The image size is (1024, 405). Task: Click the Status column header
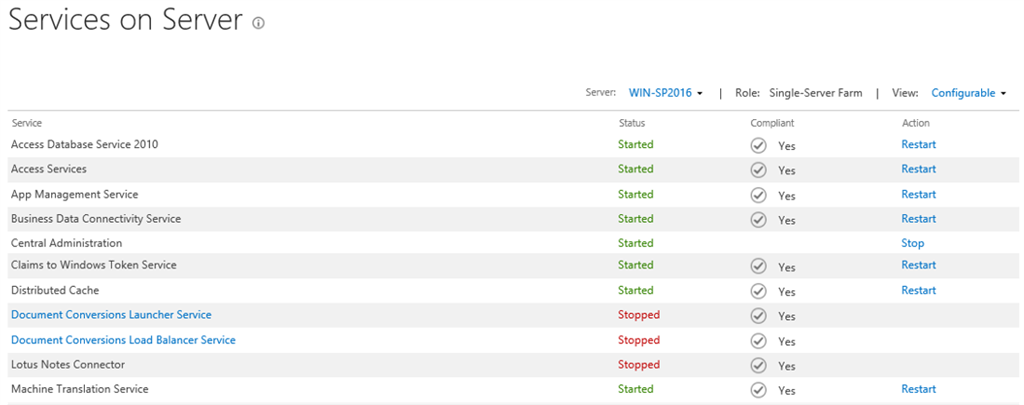(632, 123)
